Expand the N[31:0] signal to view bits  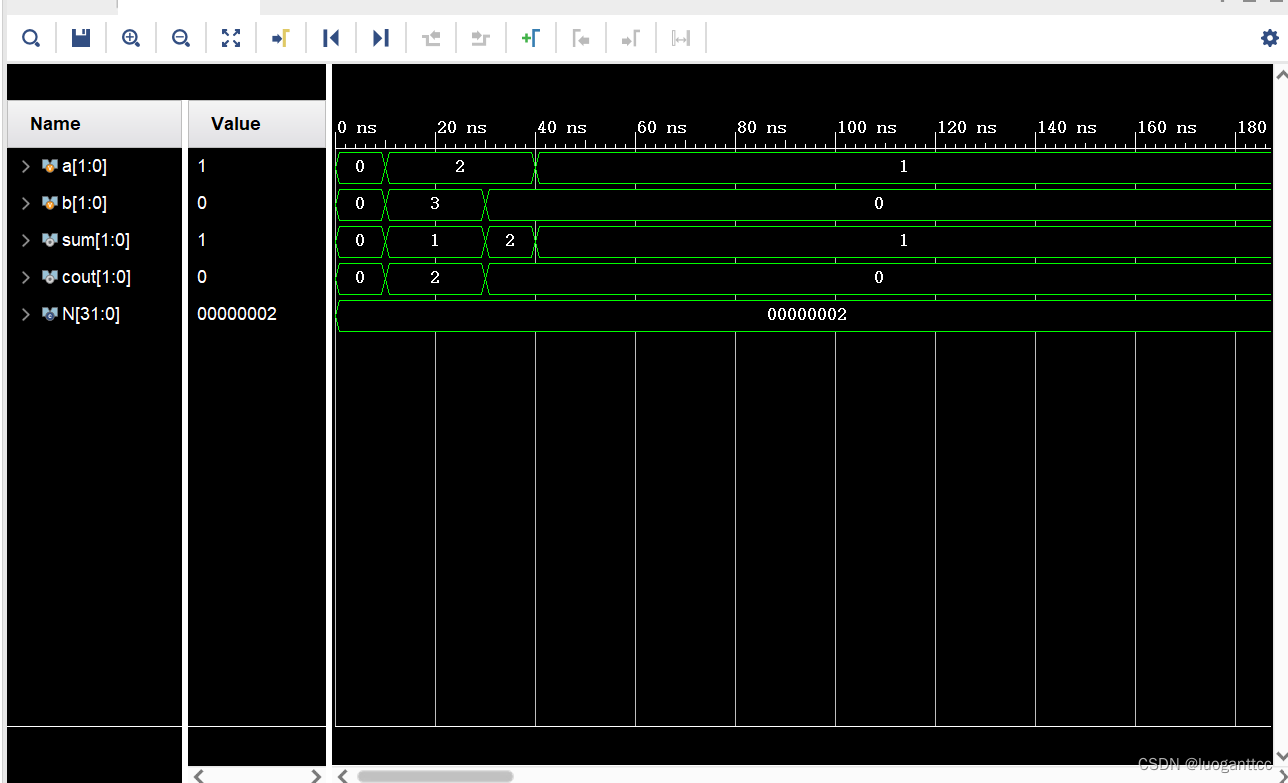click(25, 313)
